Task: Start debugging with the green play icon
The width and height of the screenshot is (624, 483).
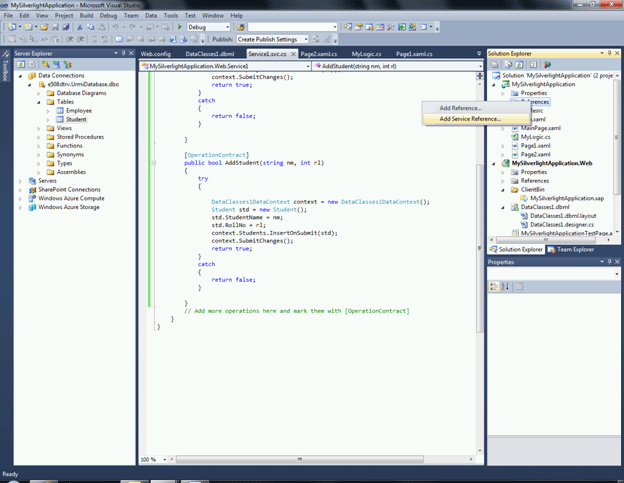Action: pyautogui.click(x=179, y=27)
